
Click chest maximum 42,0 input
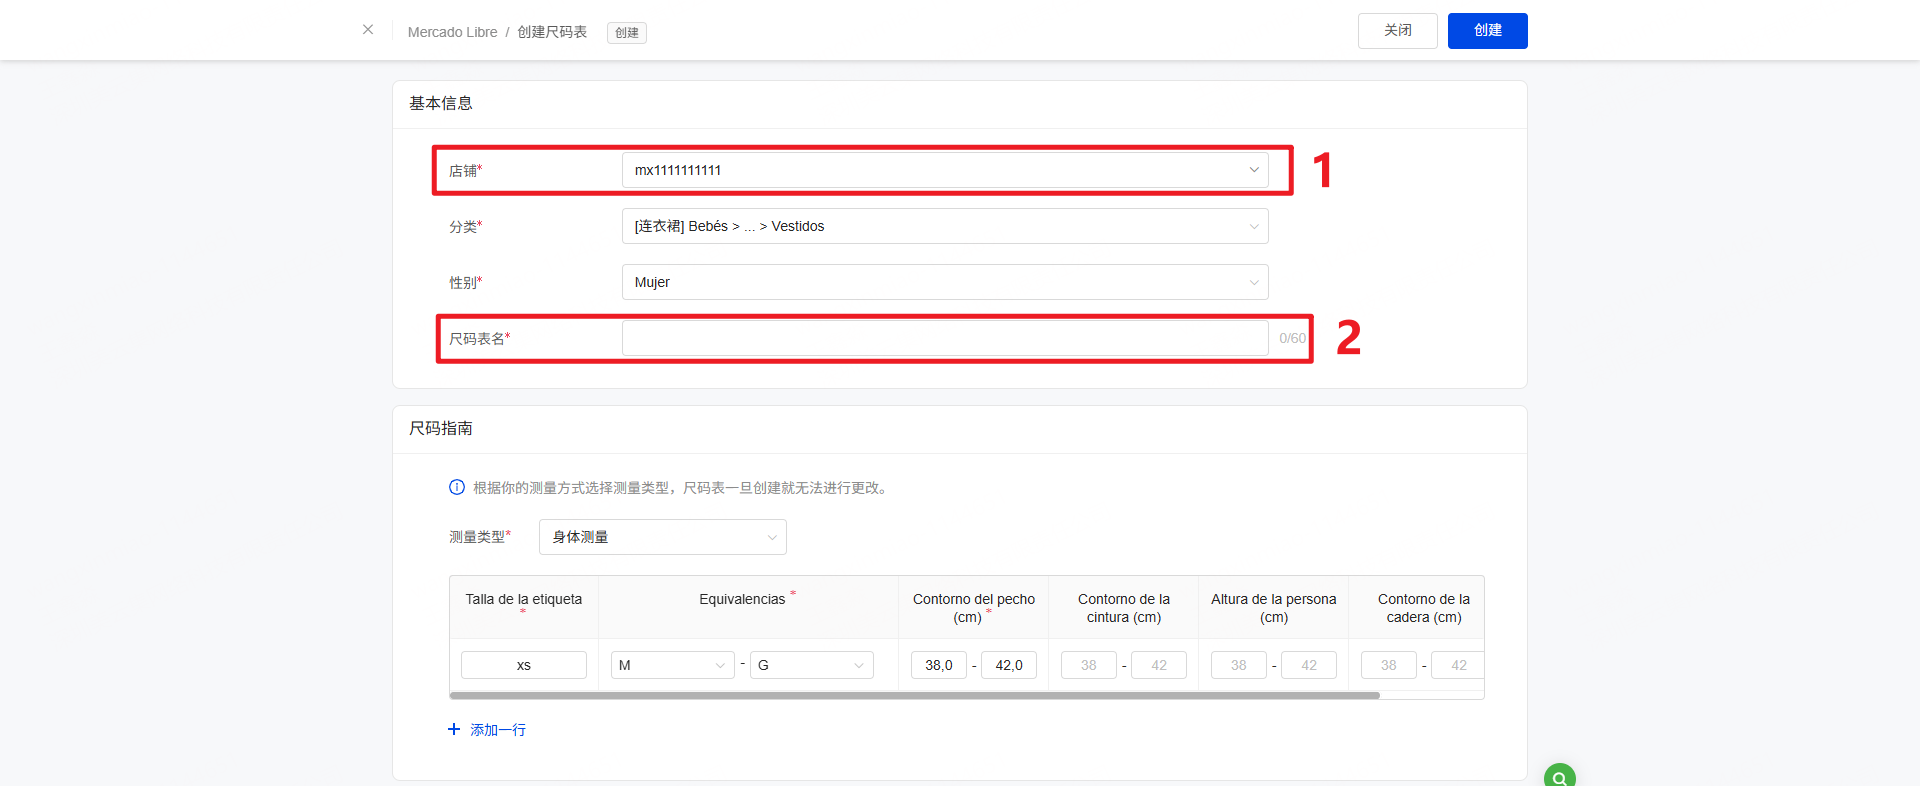click(1008, 665)
